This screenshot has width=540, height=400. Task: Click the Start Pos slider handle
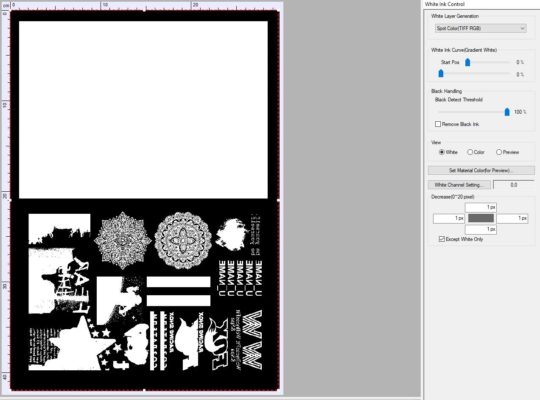click(x=467, y=62)
